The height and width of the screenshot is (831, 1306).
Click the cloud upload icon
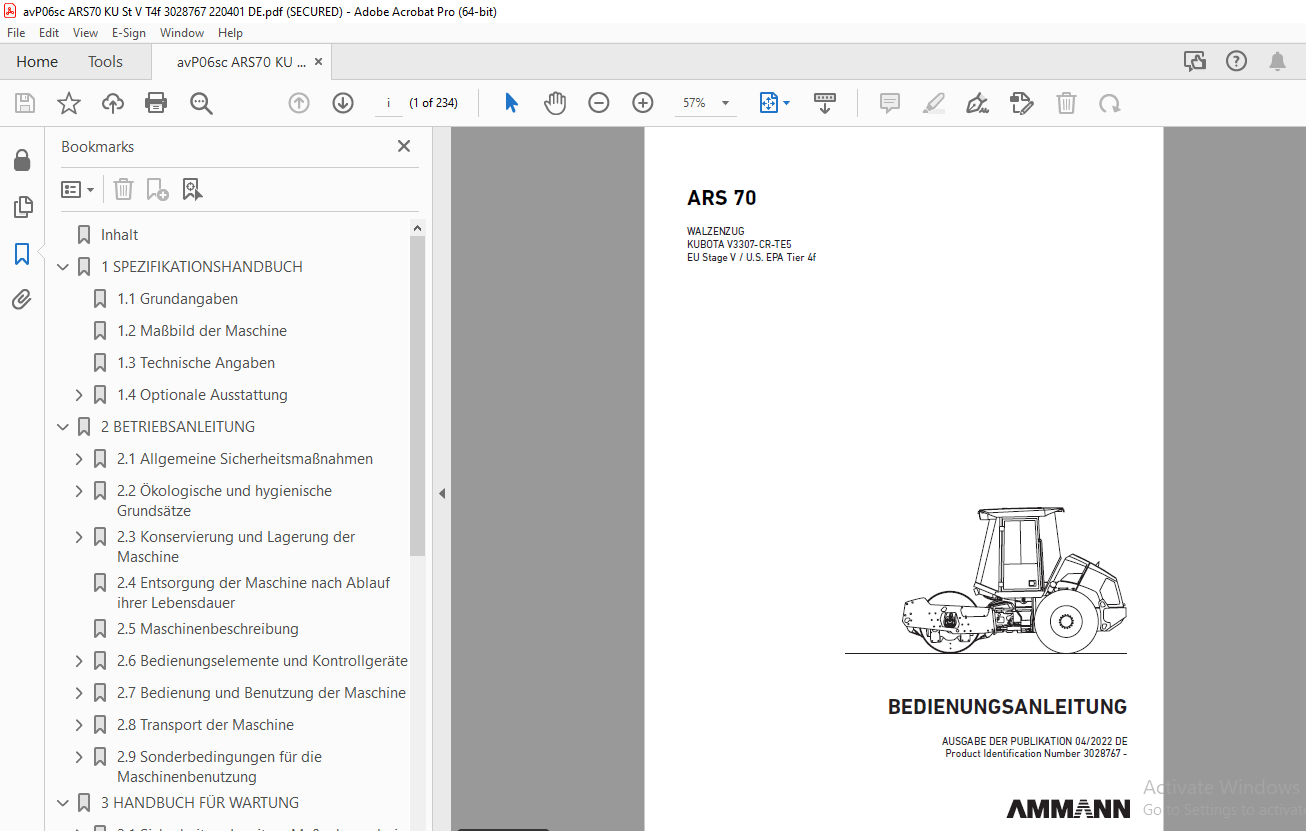pyautogui.click(x=113, y=103)
